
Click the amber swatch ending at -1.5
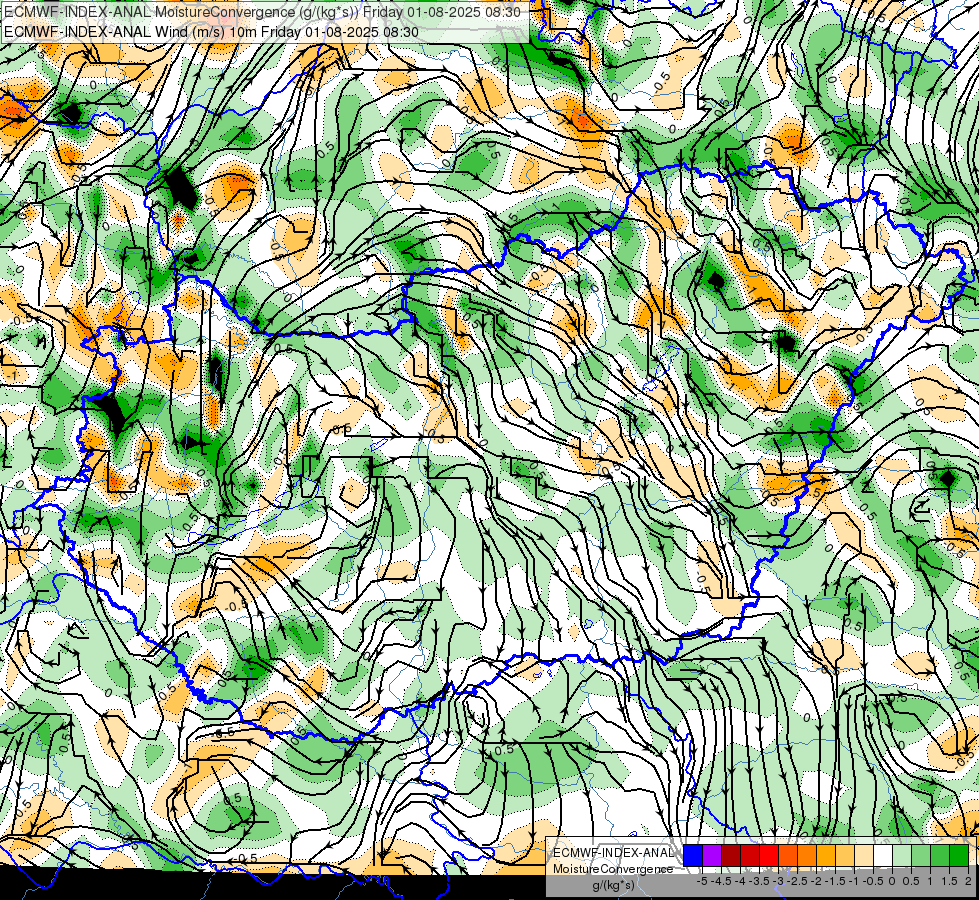pyautogui.click(x=825, y=856)
